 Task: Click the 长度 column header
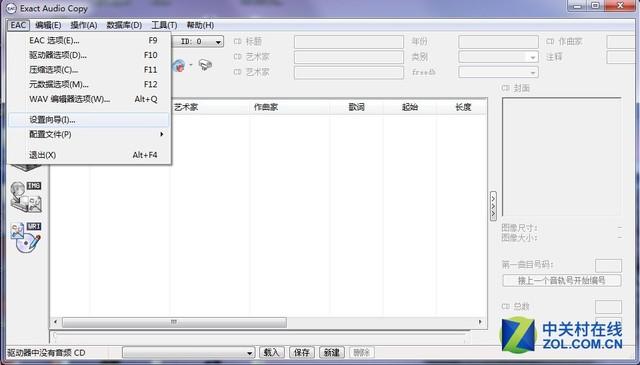[x=463, y=107]
